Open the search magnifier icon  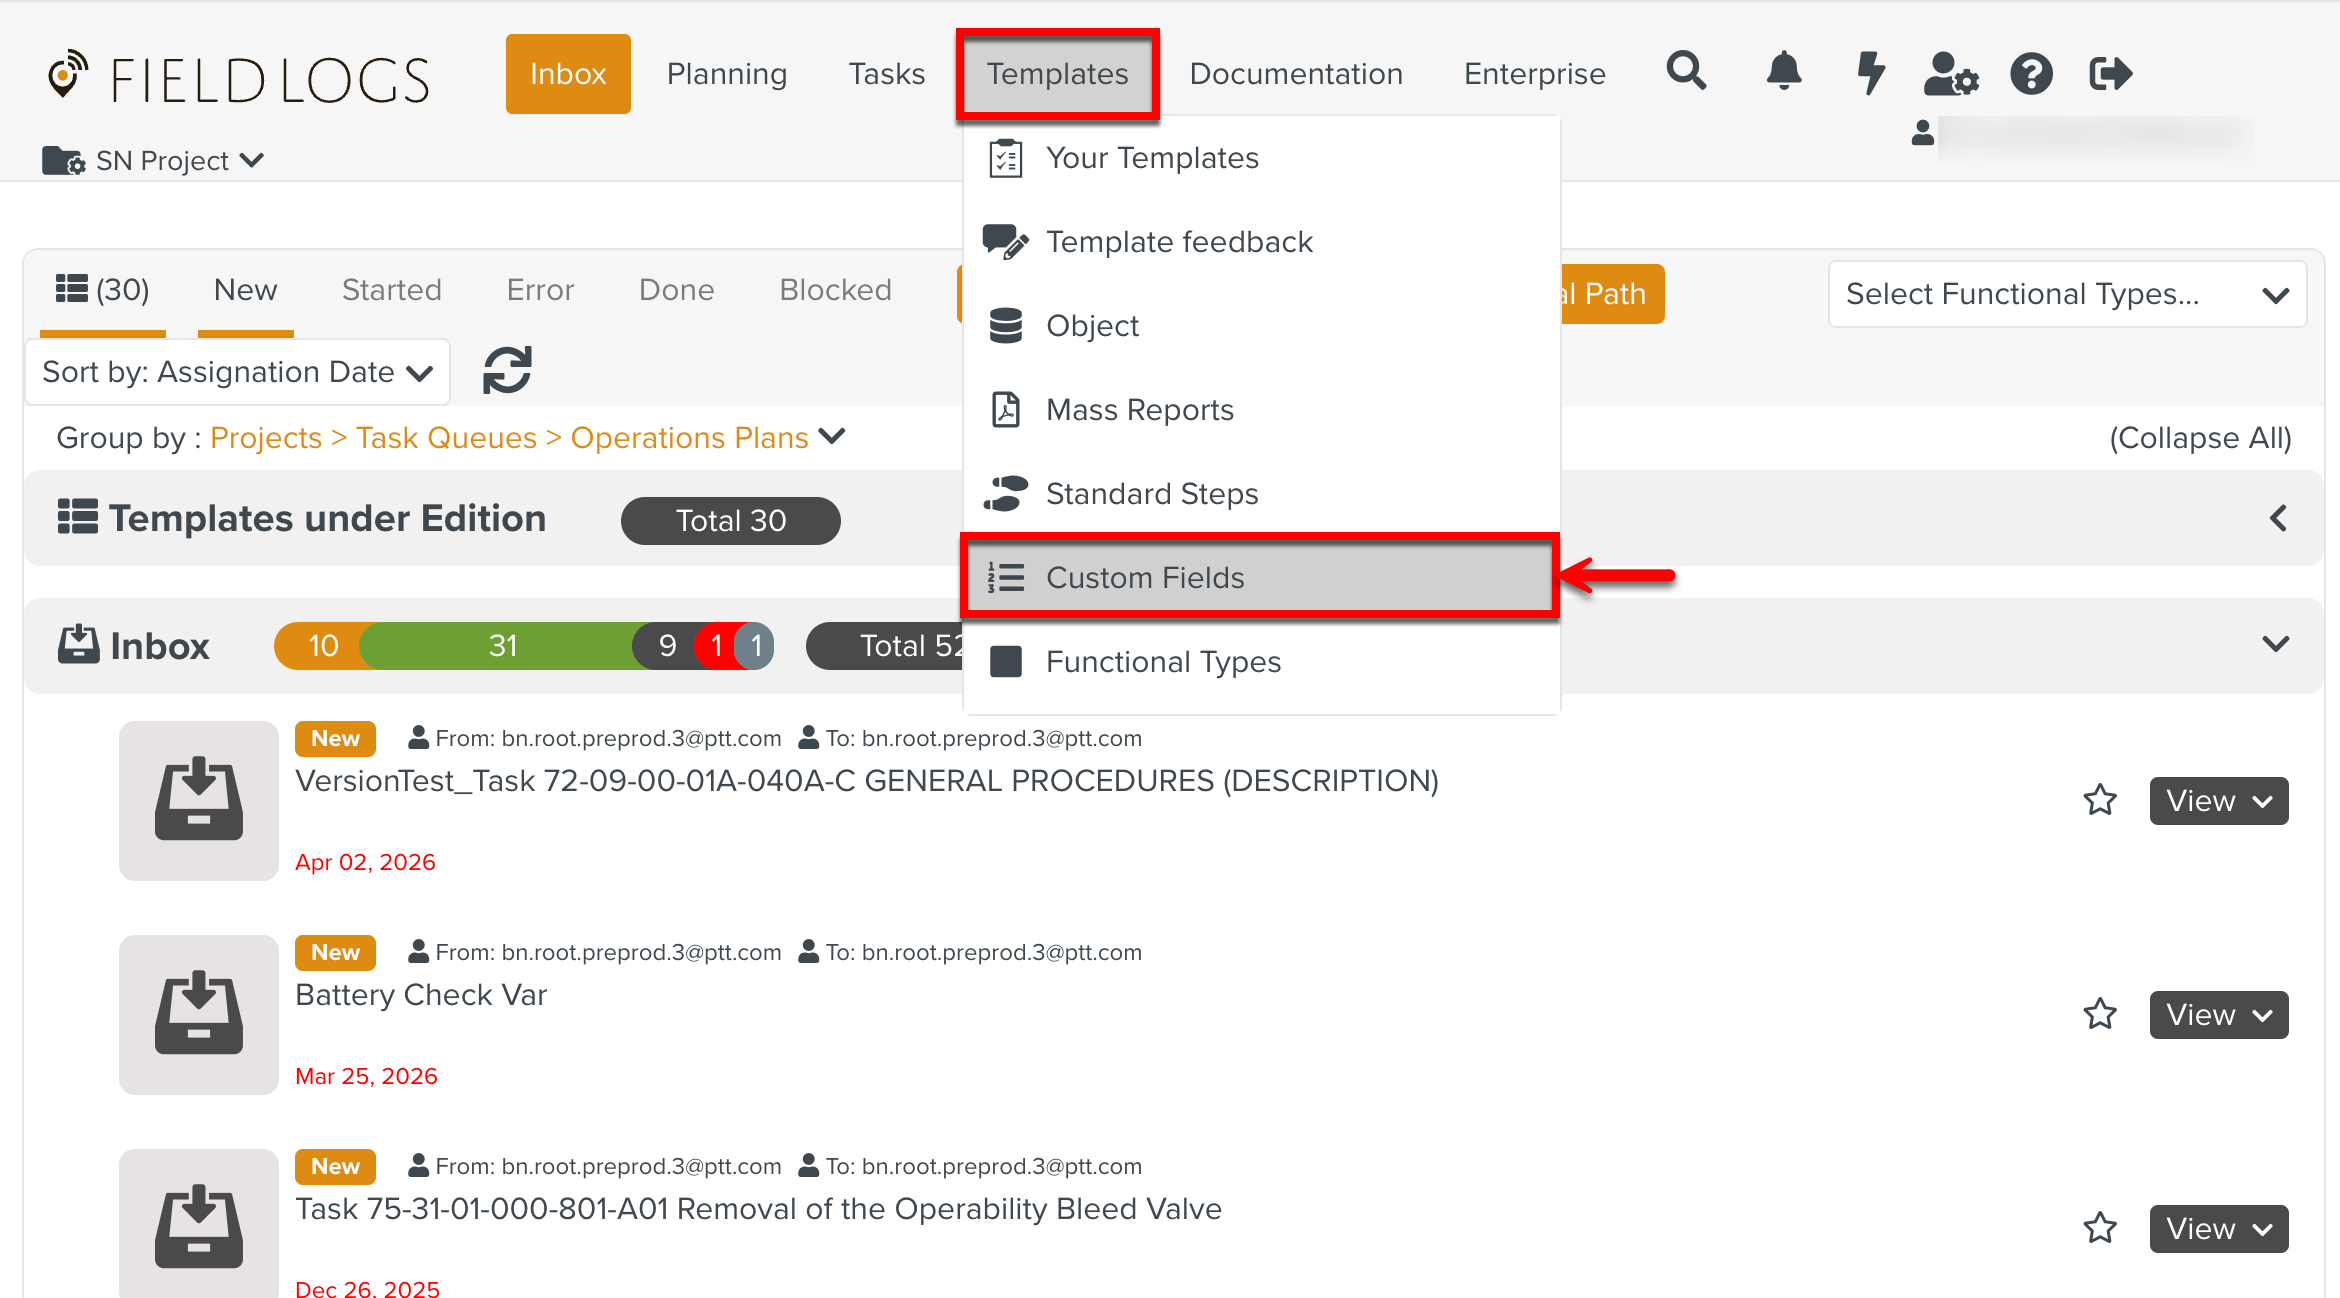click(1686, 72)
